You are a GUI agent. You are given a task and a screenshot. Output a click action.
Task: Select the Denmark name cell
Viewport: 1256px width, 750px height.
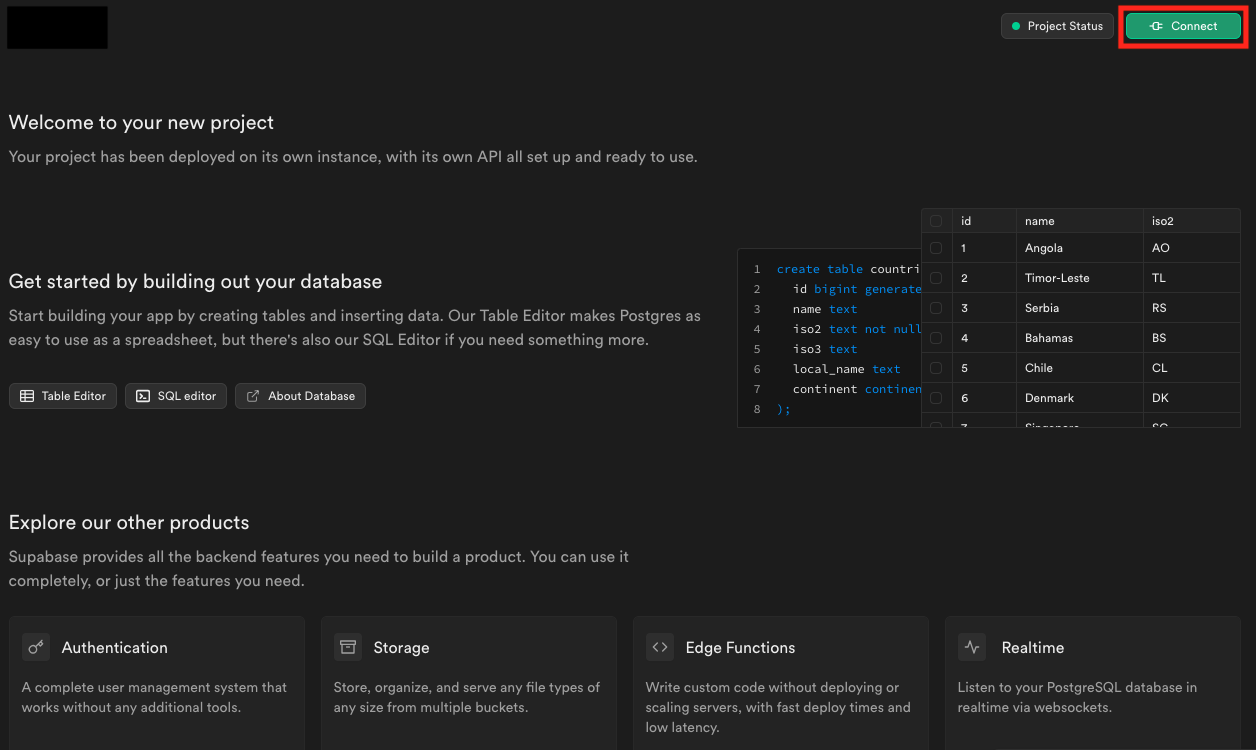(x=1080, y=398)
